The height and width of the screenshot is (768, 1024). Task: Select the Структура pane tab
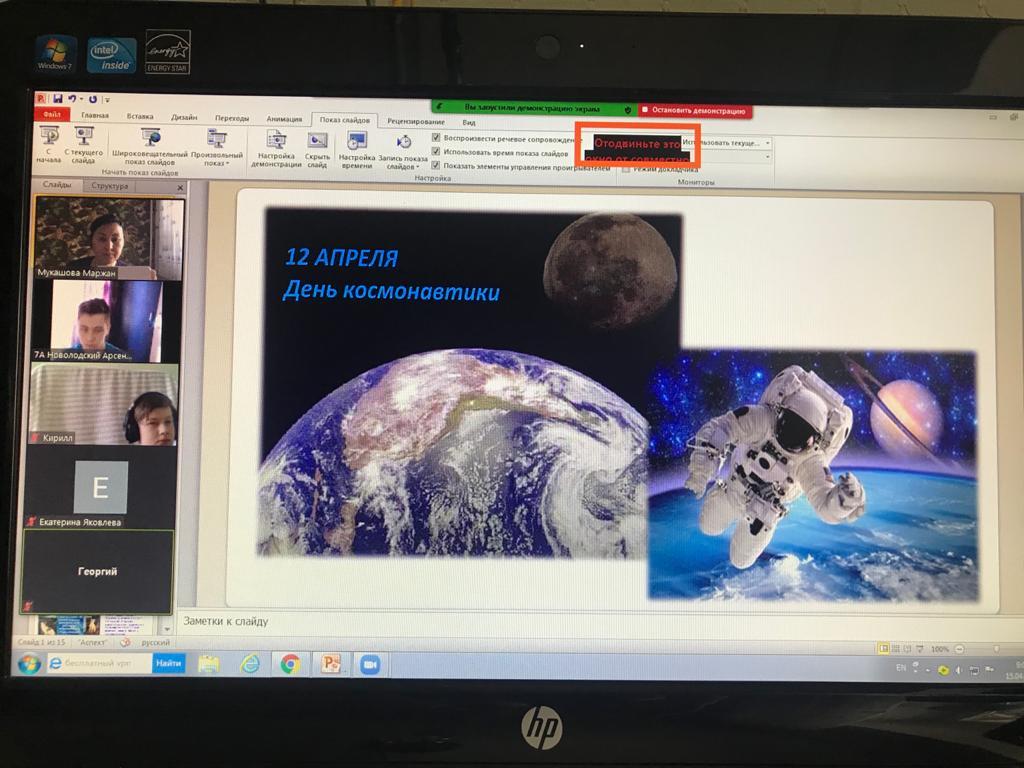[x=110, y=186]
